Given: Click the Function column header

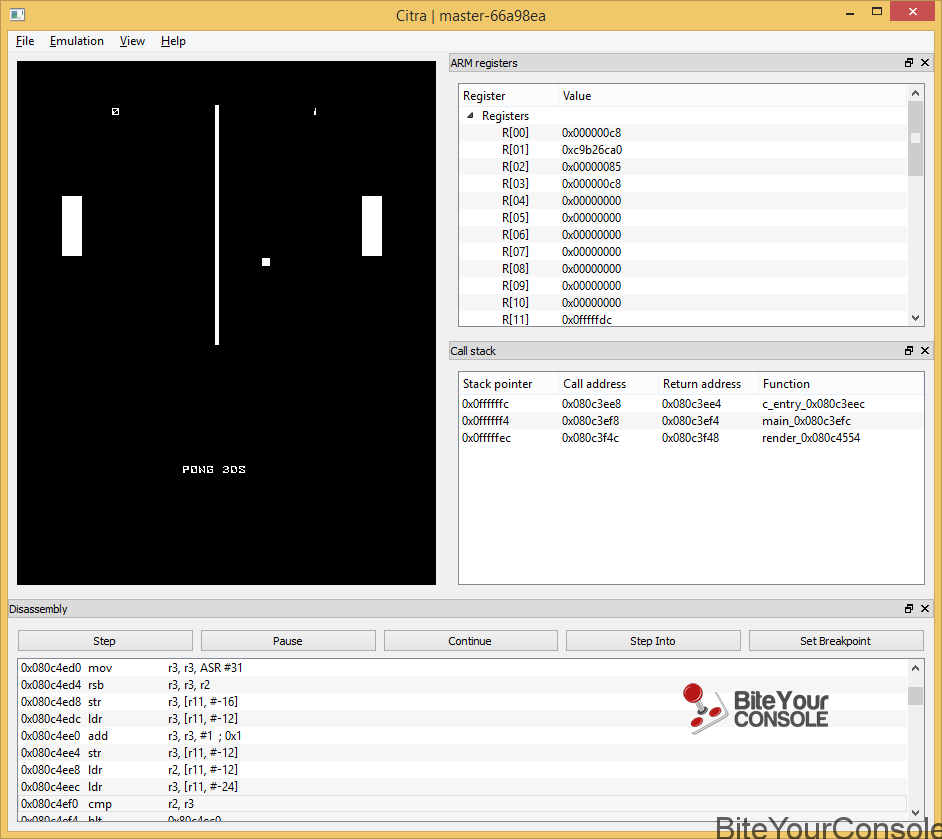Looking at the screenshot, I should coord(840,384).
